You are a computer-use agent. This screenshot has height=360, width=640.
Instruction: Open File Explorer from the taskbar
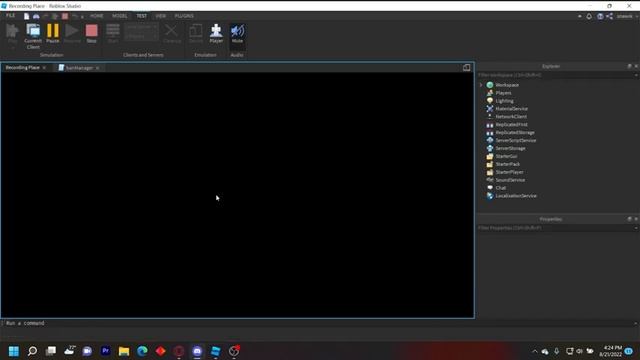pyautogui.click(x=124, y=351)
